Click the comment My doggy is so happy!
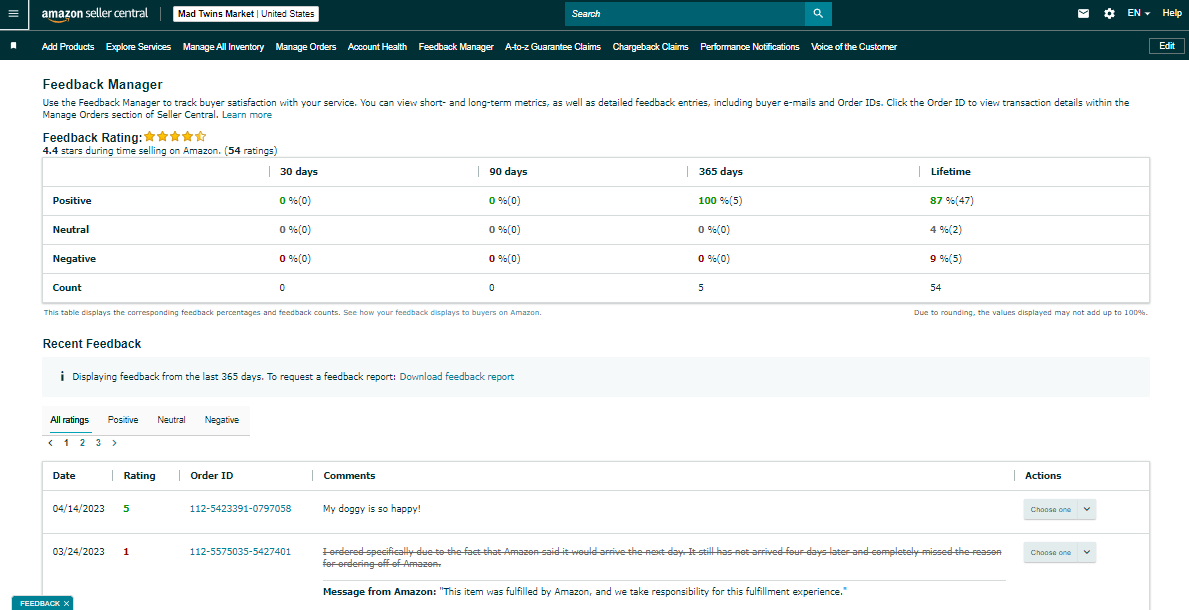The image size is (1189, 610). coord(372,509)
